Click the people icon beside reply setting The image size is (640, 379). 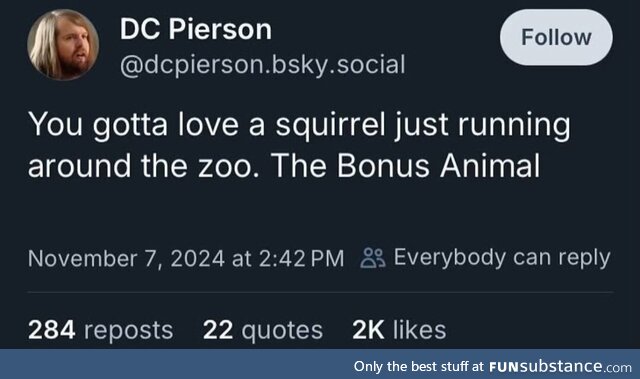point(373,258)
